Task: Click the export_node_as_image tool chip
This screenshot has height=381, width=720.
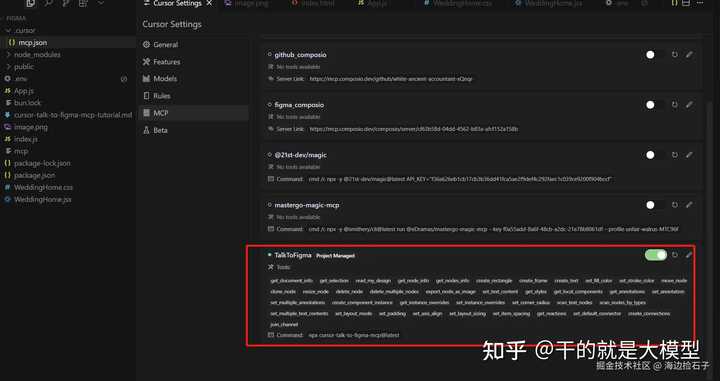Action: pyautogui.click(x=450, y=291)
